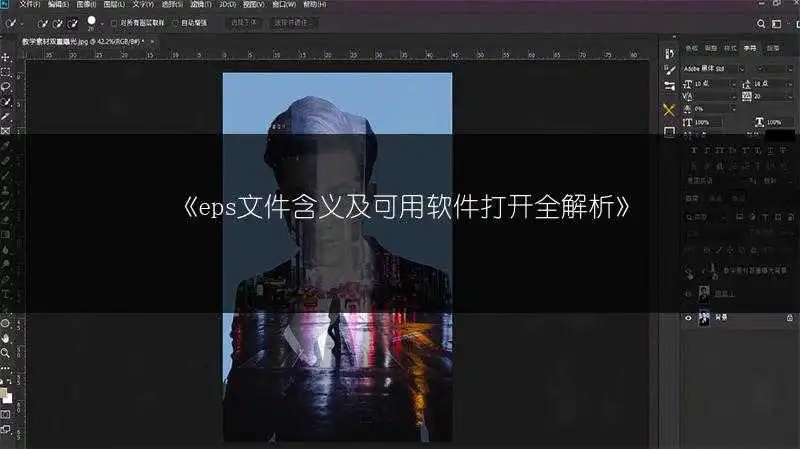Open the workspace switcher icon
800x449 pixels.
pyautogui.click(x=777, y=23)
